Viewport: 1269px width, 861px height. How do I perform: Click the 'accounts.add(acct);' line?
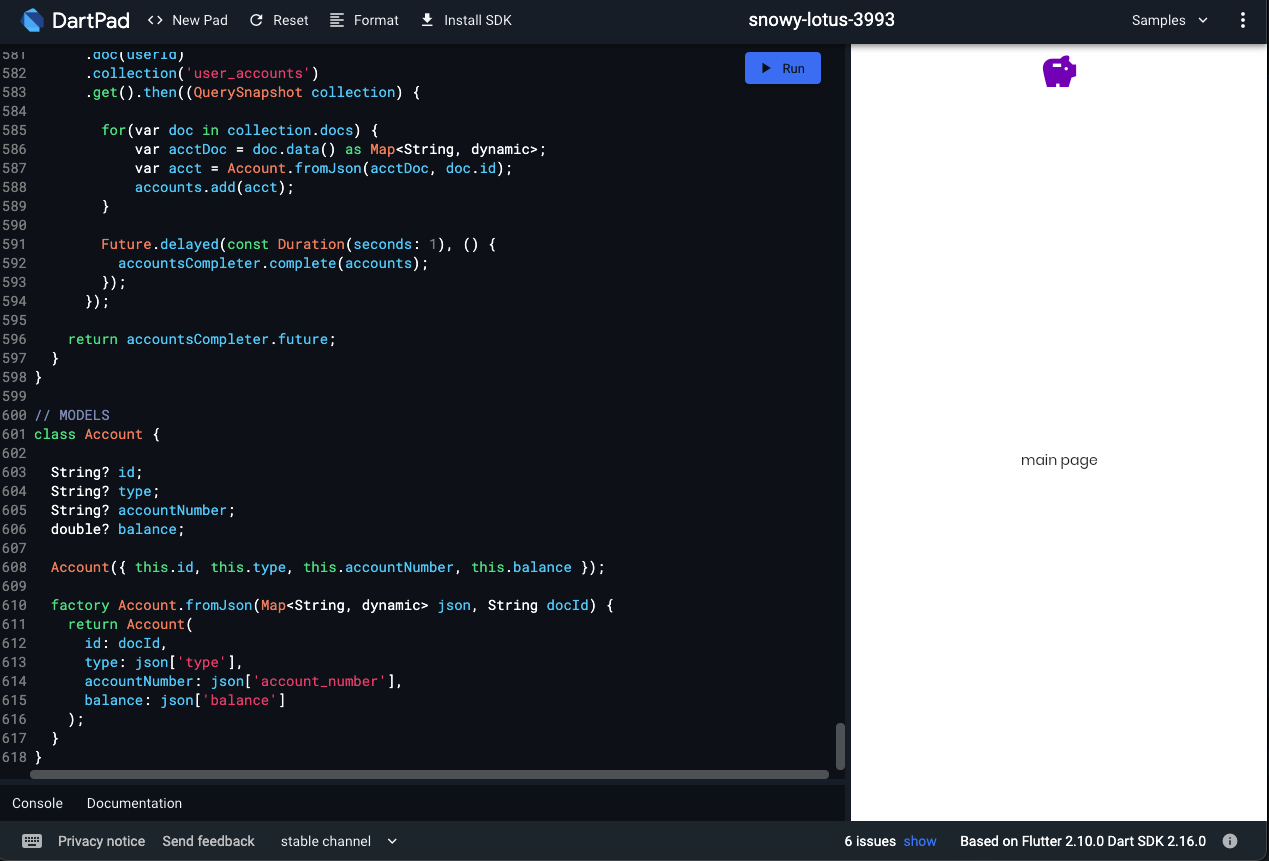[214, 187]
